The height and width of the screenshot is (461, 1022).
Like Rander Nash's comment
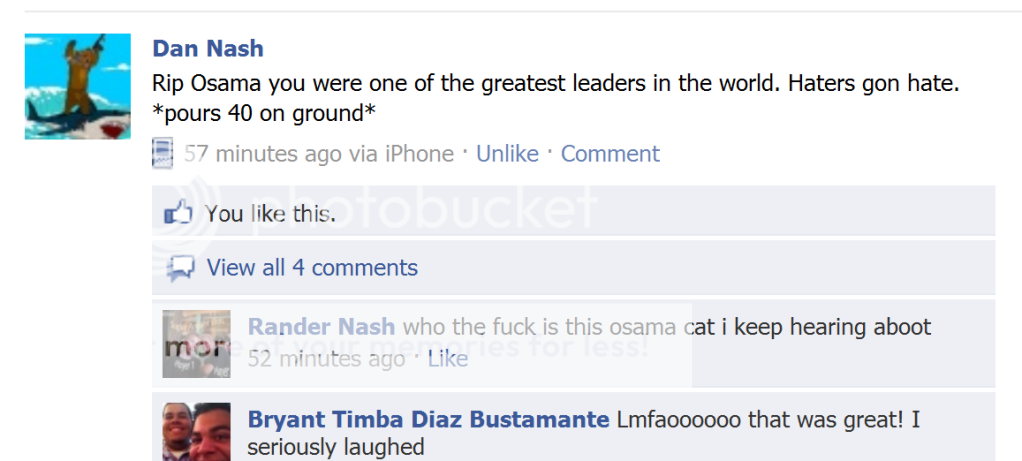point(448,359)
